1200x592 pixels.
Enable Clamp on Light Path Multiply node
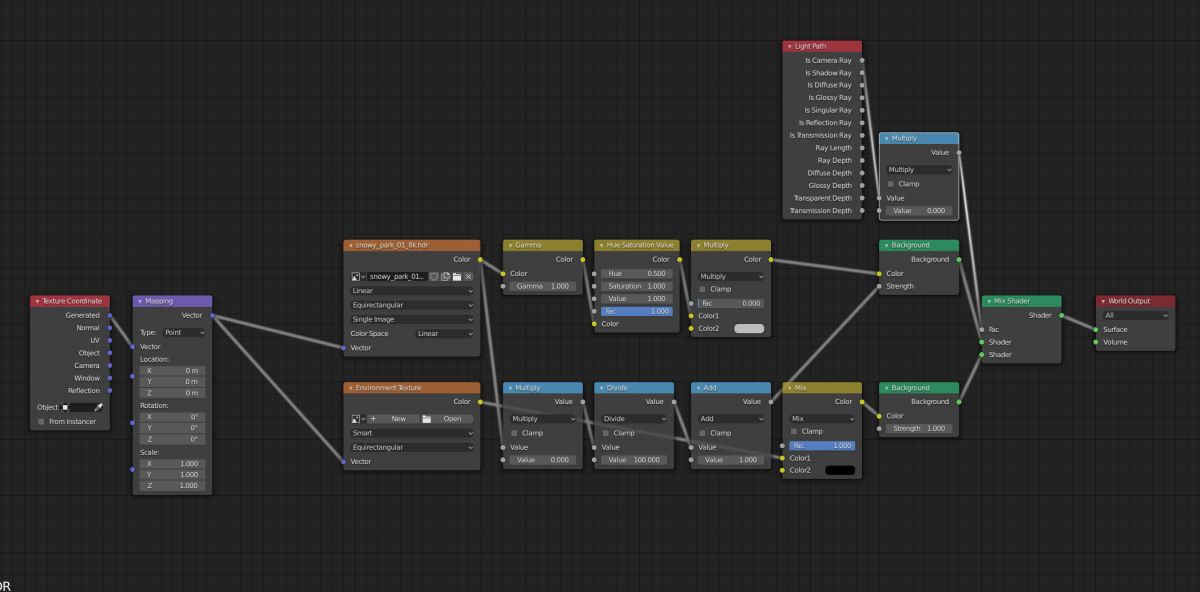click(890, 184)
